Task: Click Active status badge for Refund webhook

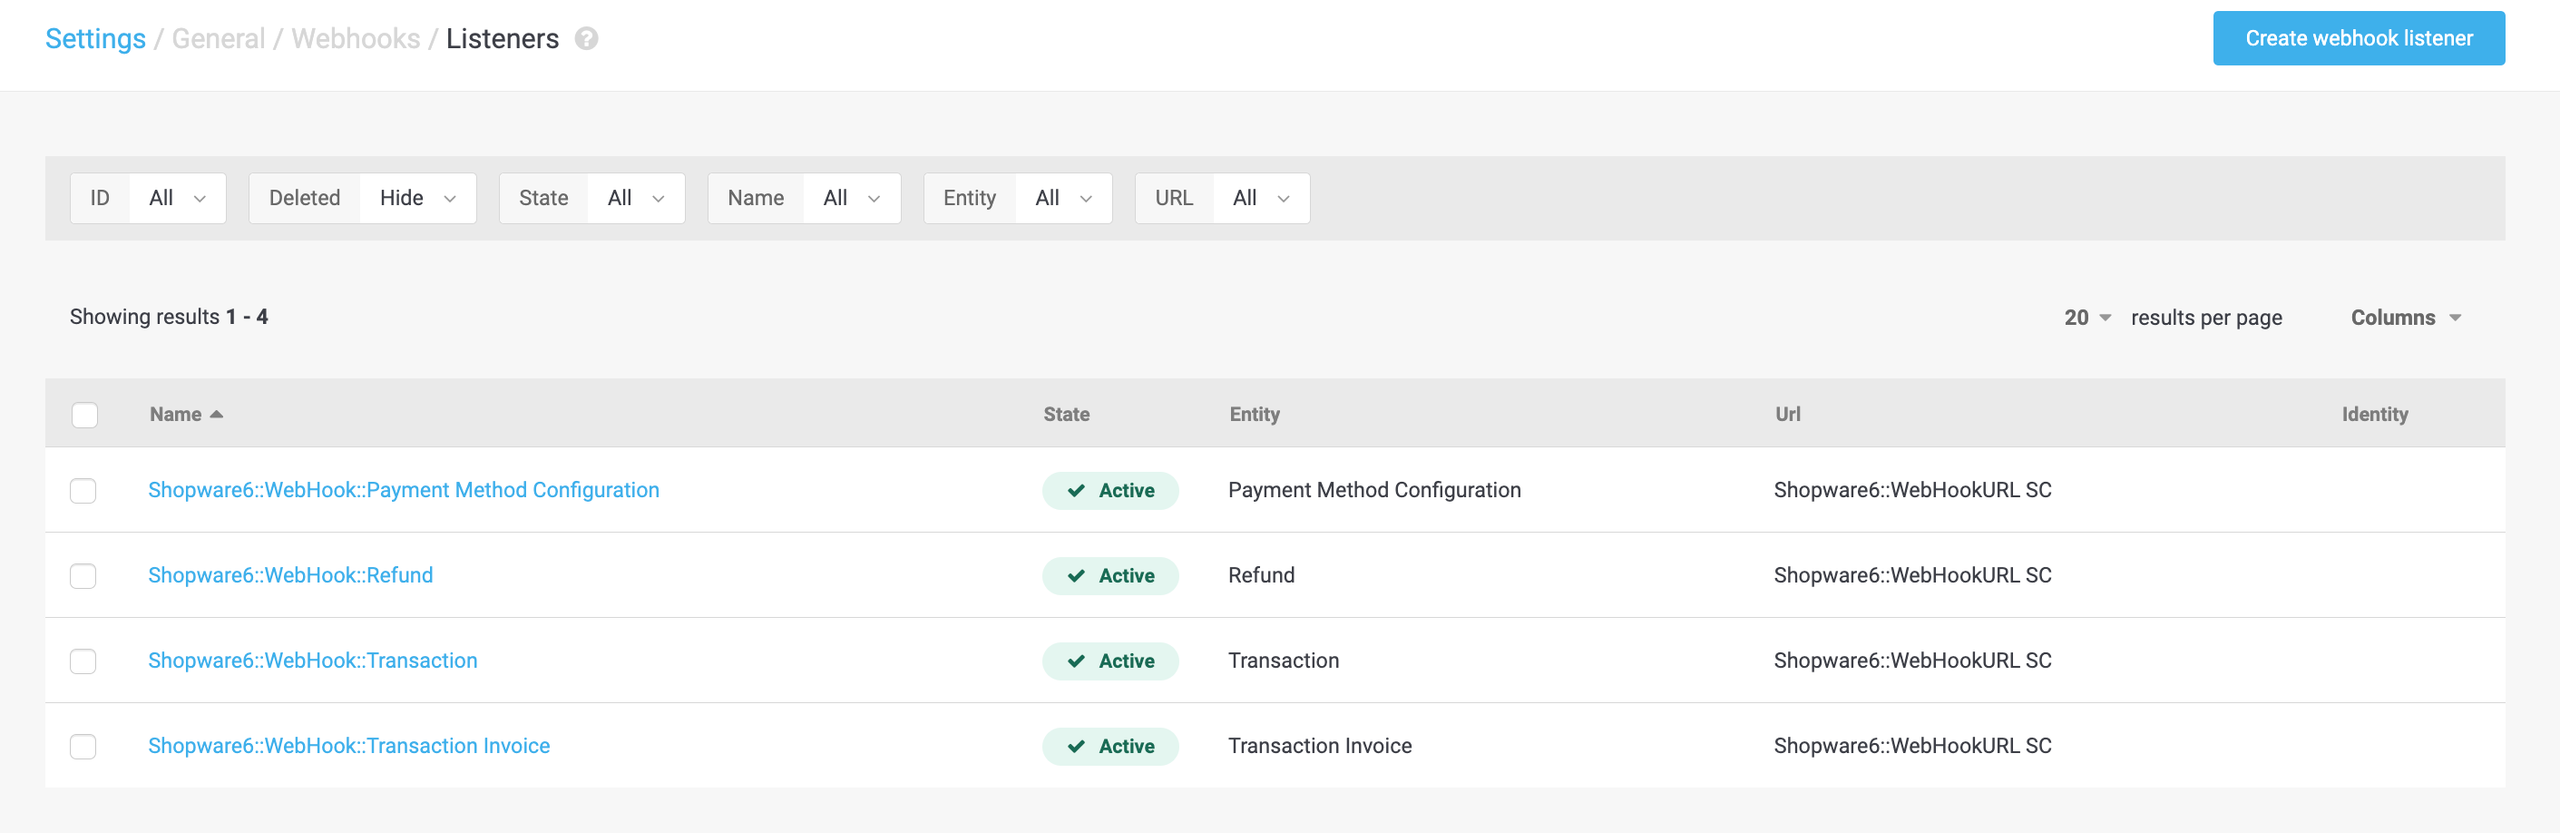Action: click(1110, 576)
